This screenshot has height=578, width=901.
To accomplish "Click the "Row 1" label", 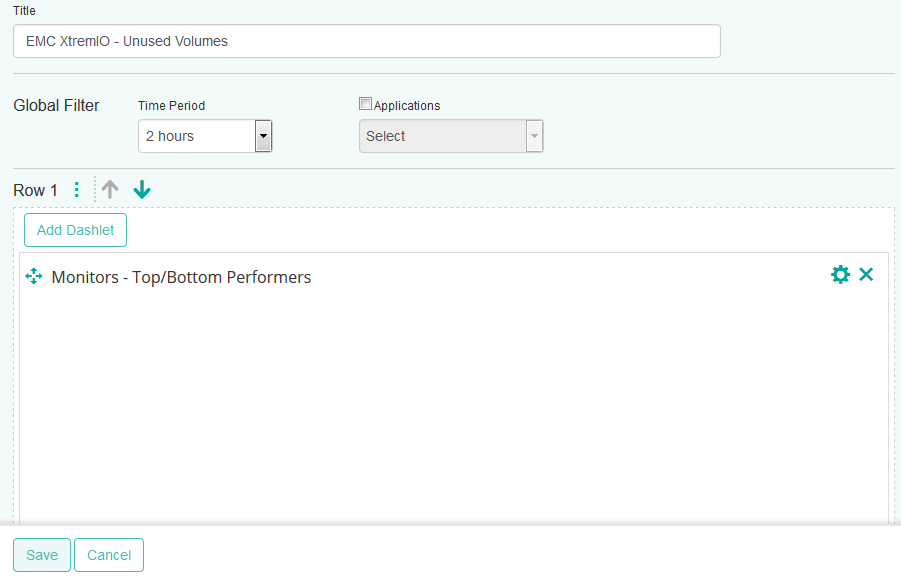I will point(35,189).
